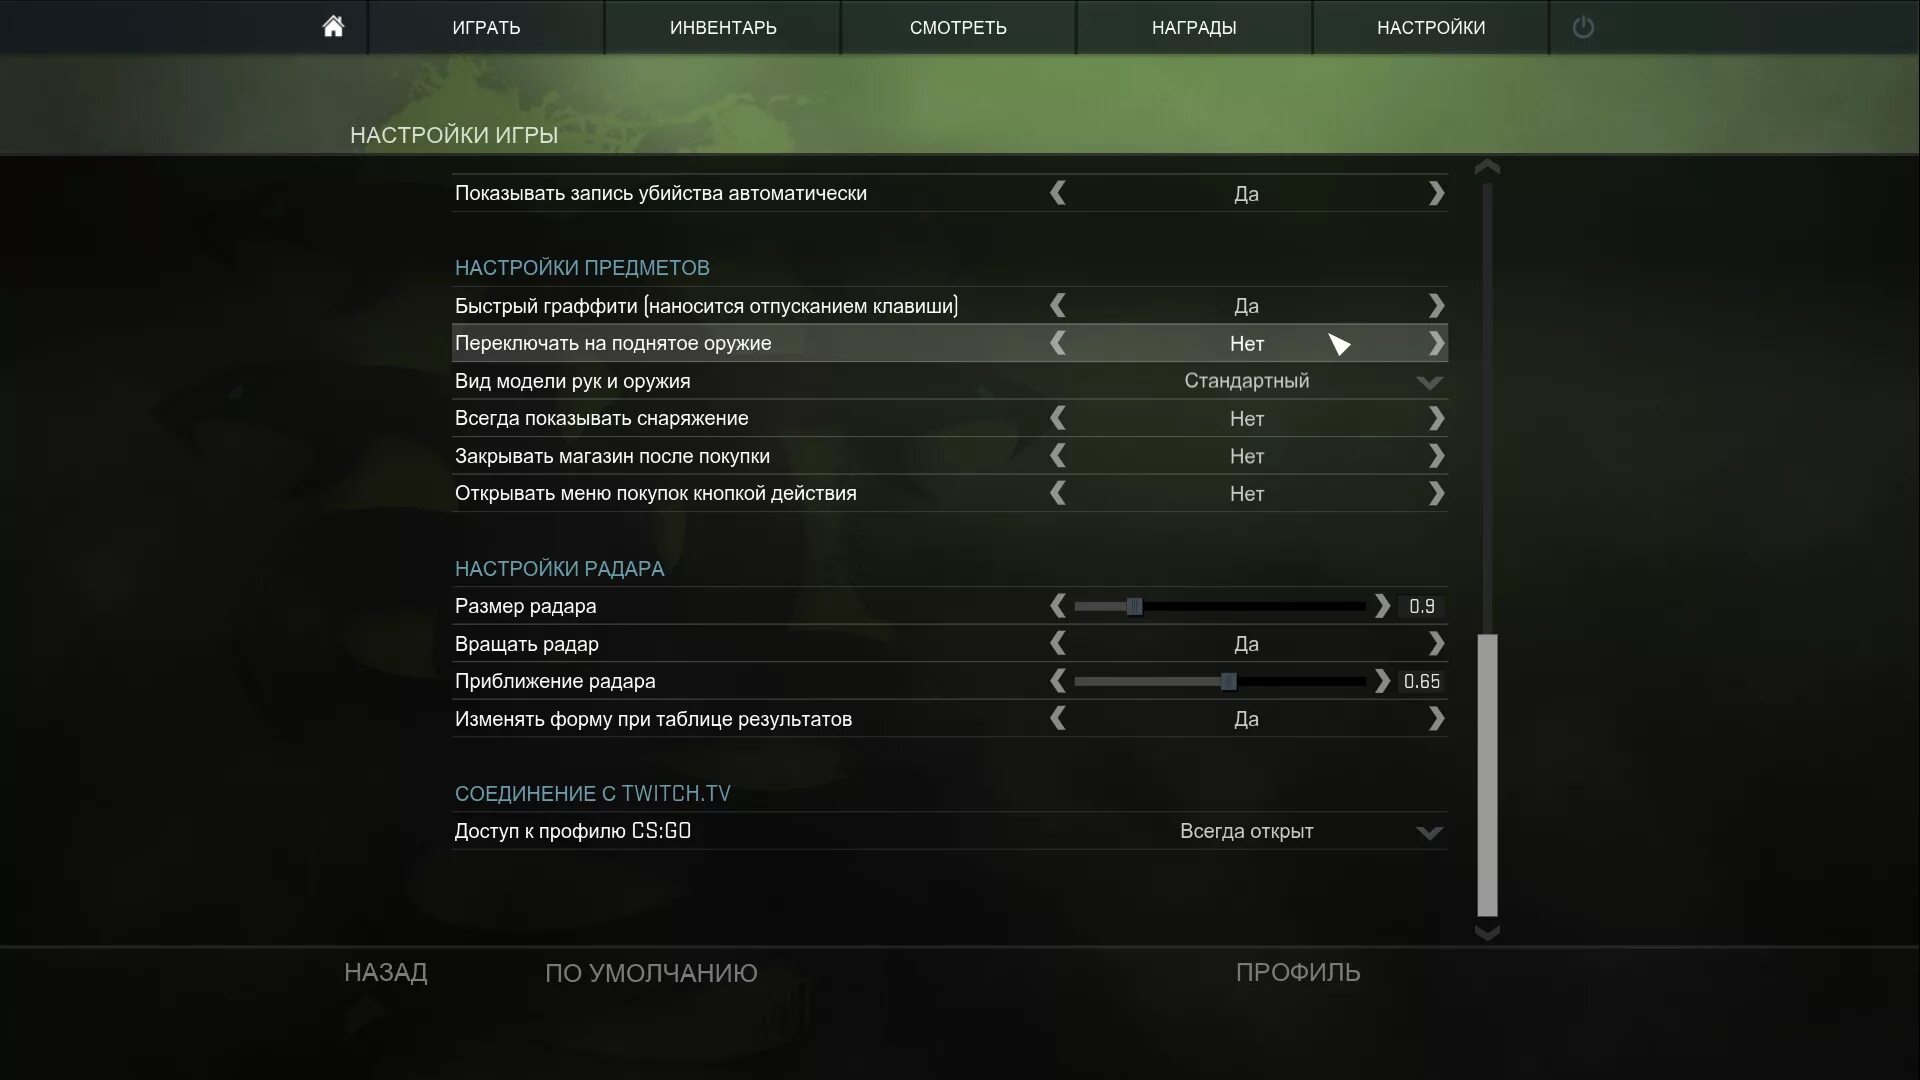Toggle close shop after purchase setting
Image resolution: width=1920 pixels, height=1080 pixels.
coord(1436,456)
